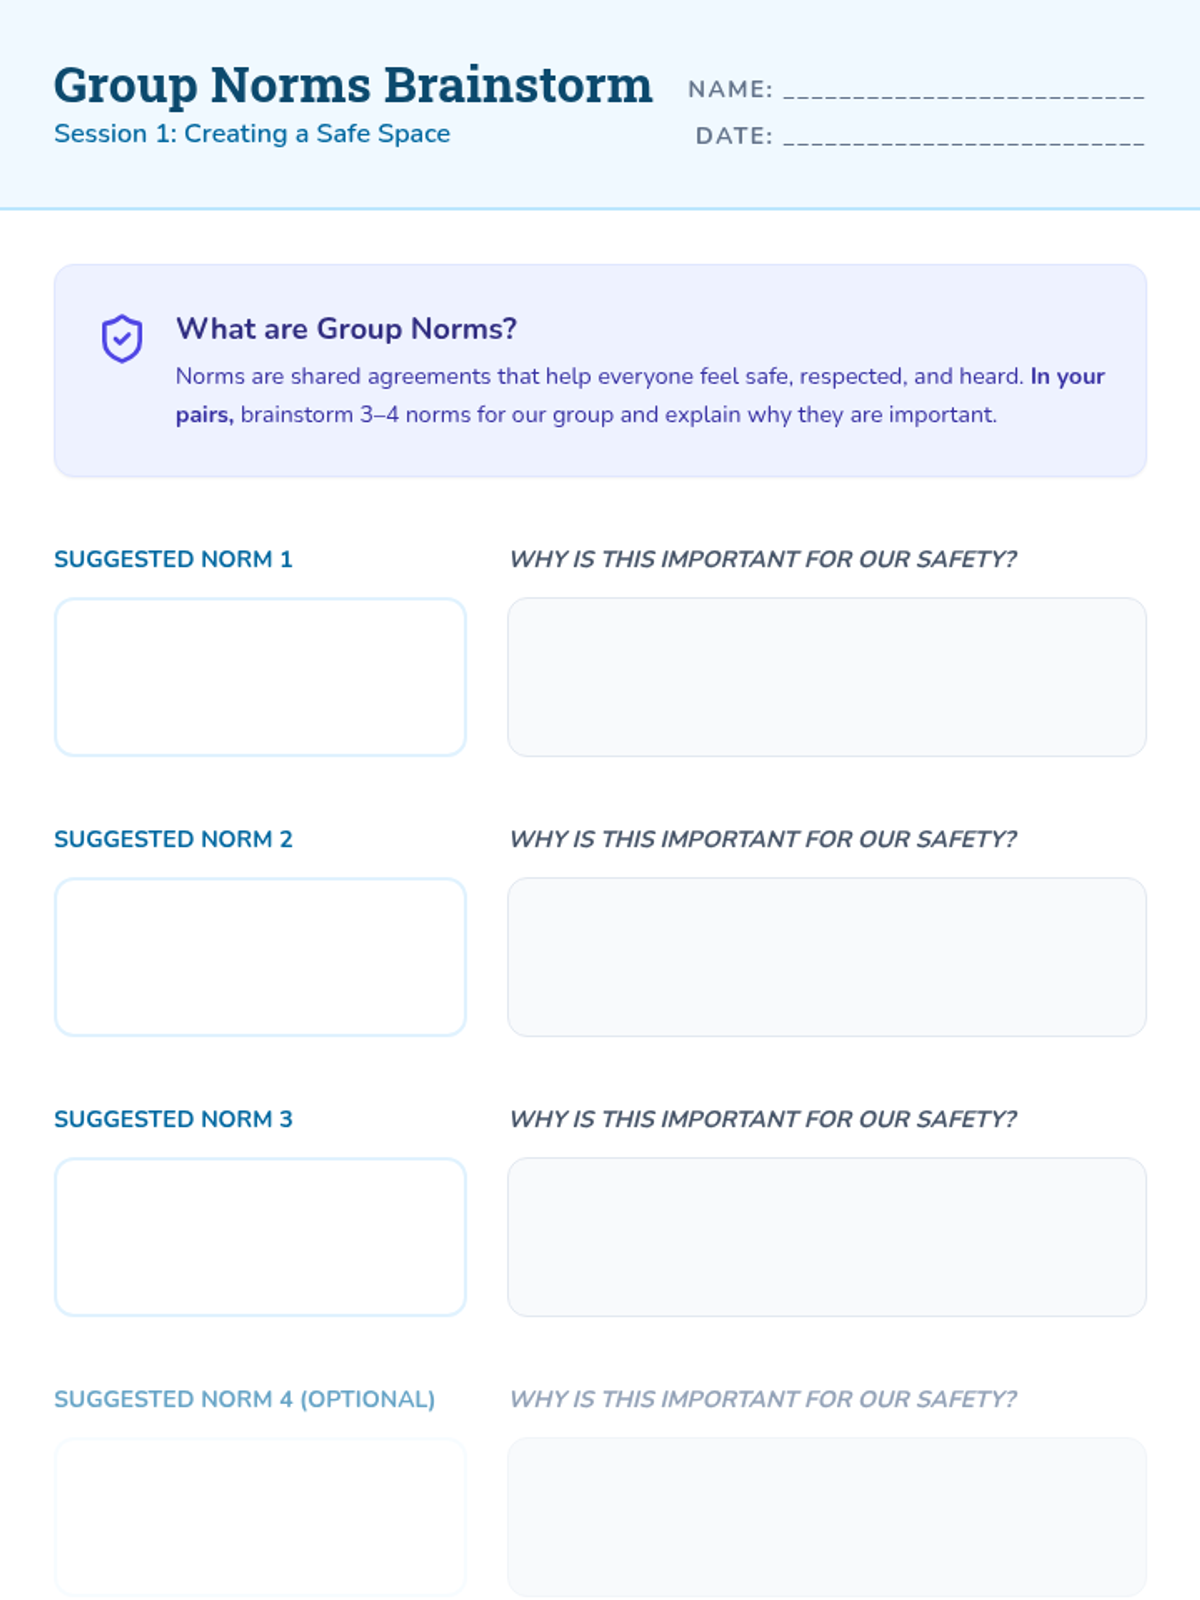
Task: Select the Date blank line
Action: 964,136
